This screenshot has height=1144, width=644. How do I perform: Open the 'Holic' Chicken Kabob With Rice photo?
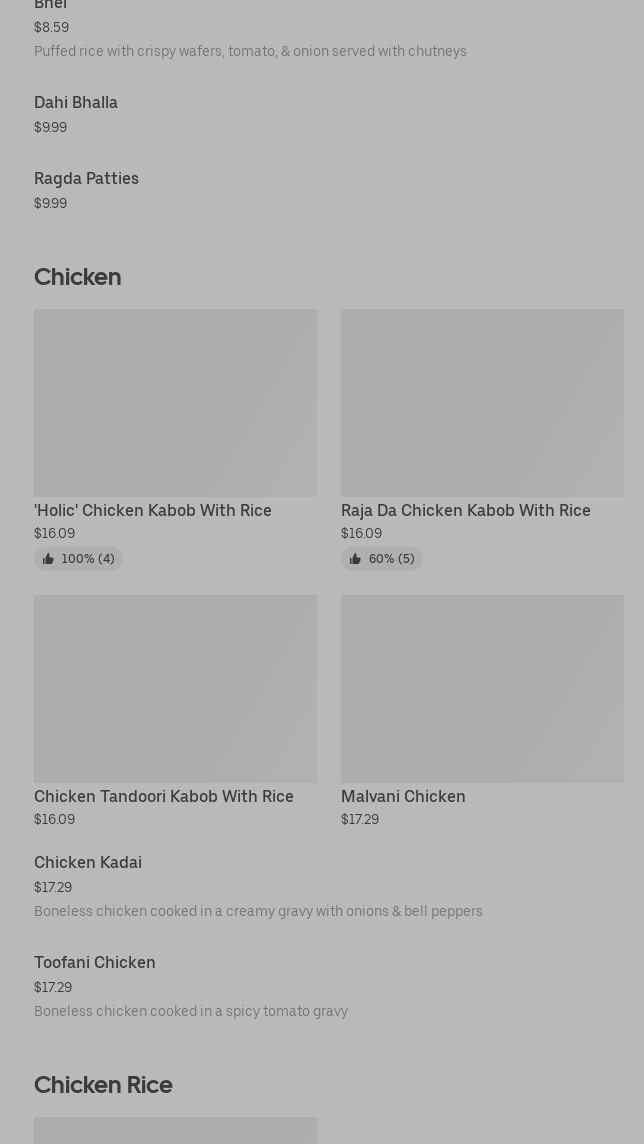[x=175, y=402]
